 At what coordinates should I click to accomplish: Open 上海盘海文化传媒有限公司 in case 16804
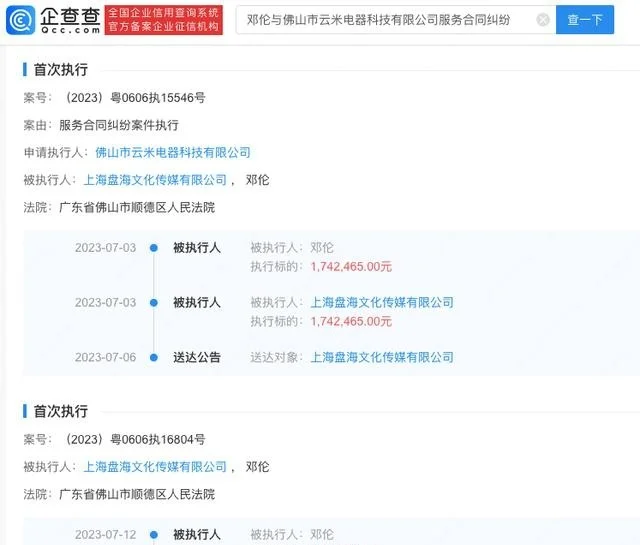[x=155, y=467]
